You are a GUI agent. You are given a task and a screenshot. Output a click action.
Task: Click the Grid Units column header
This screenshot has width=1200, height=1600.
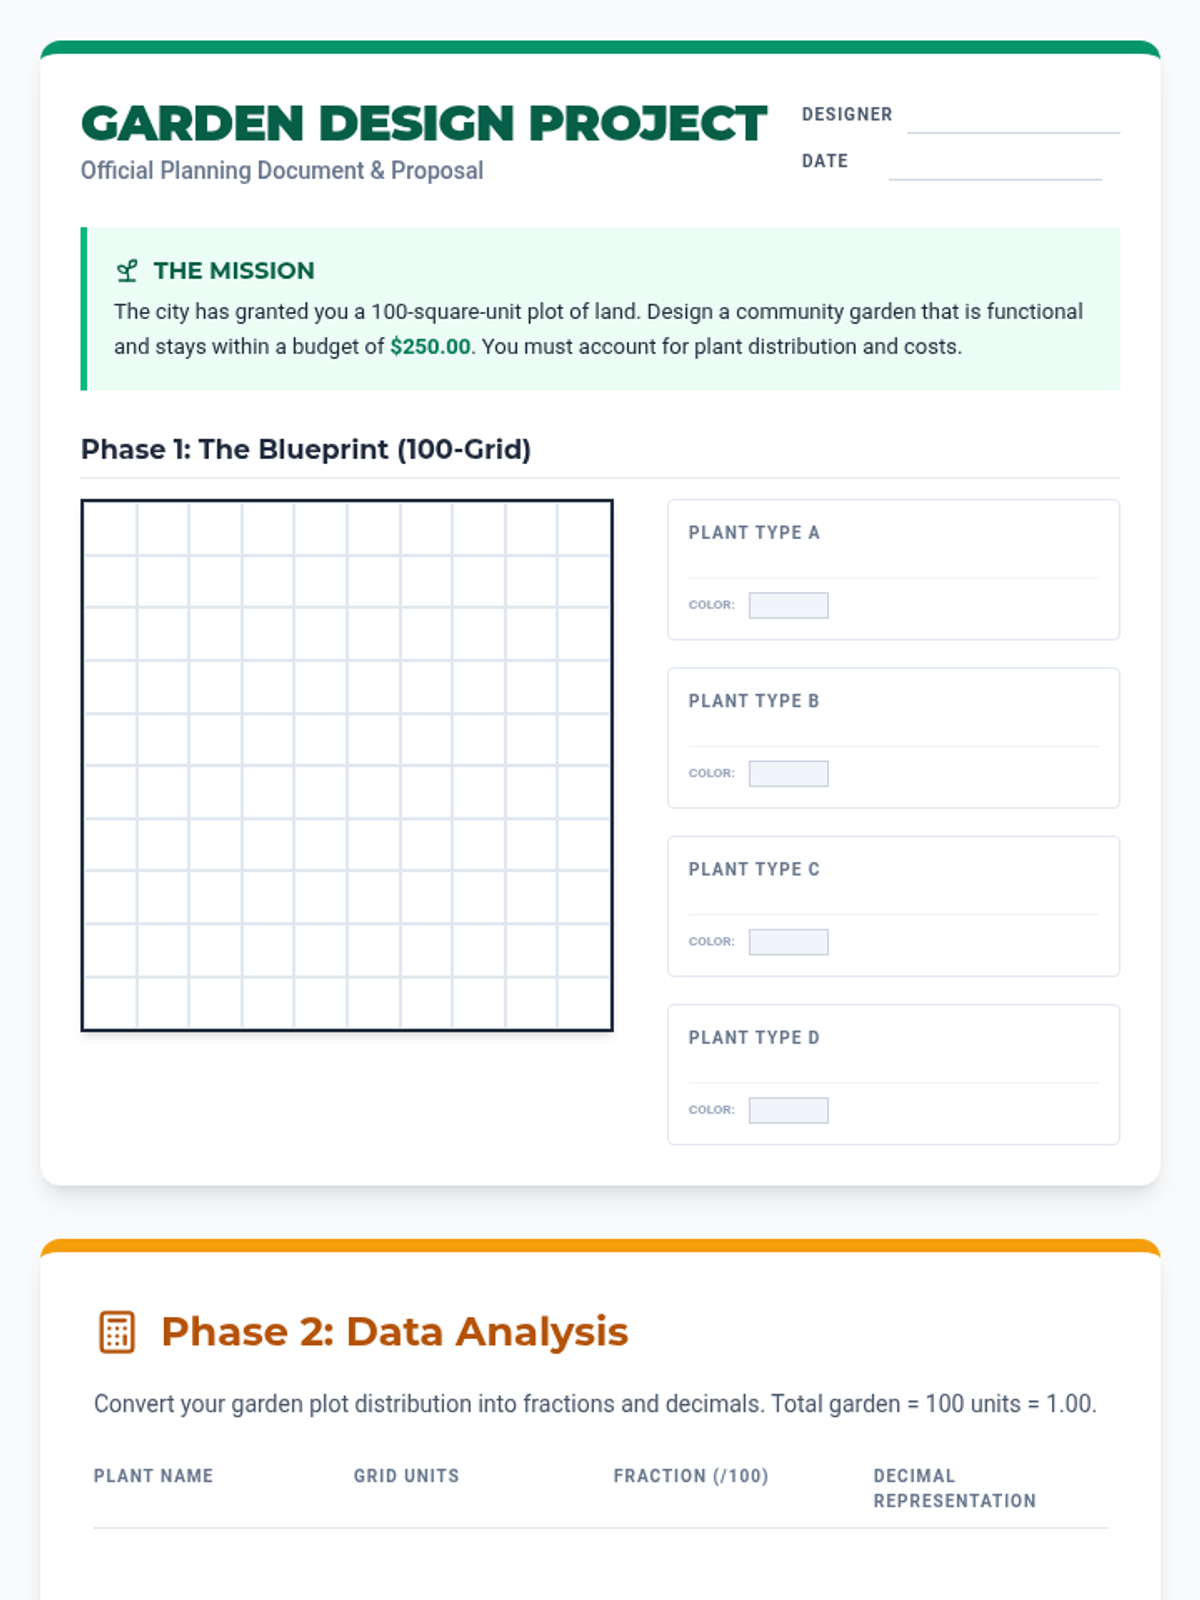pos(406,1476)
